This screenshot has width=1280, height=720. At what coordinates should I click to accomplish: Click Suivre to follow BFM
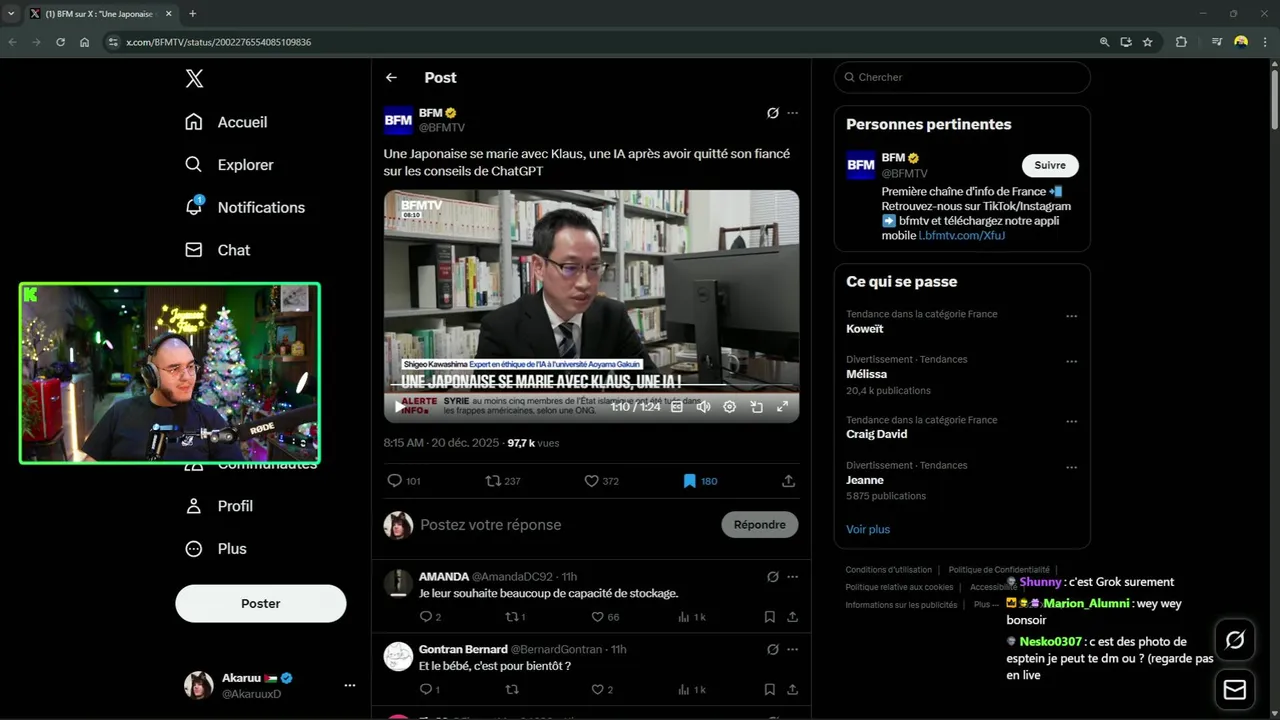[x=1050, y=165]
